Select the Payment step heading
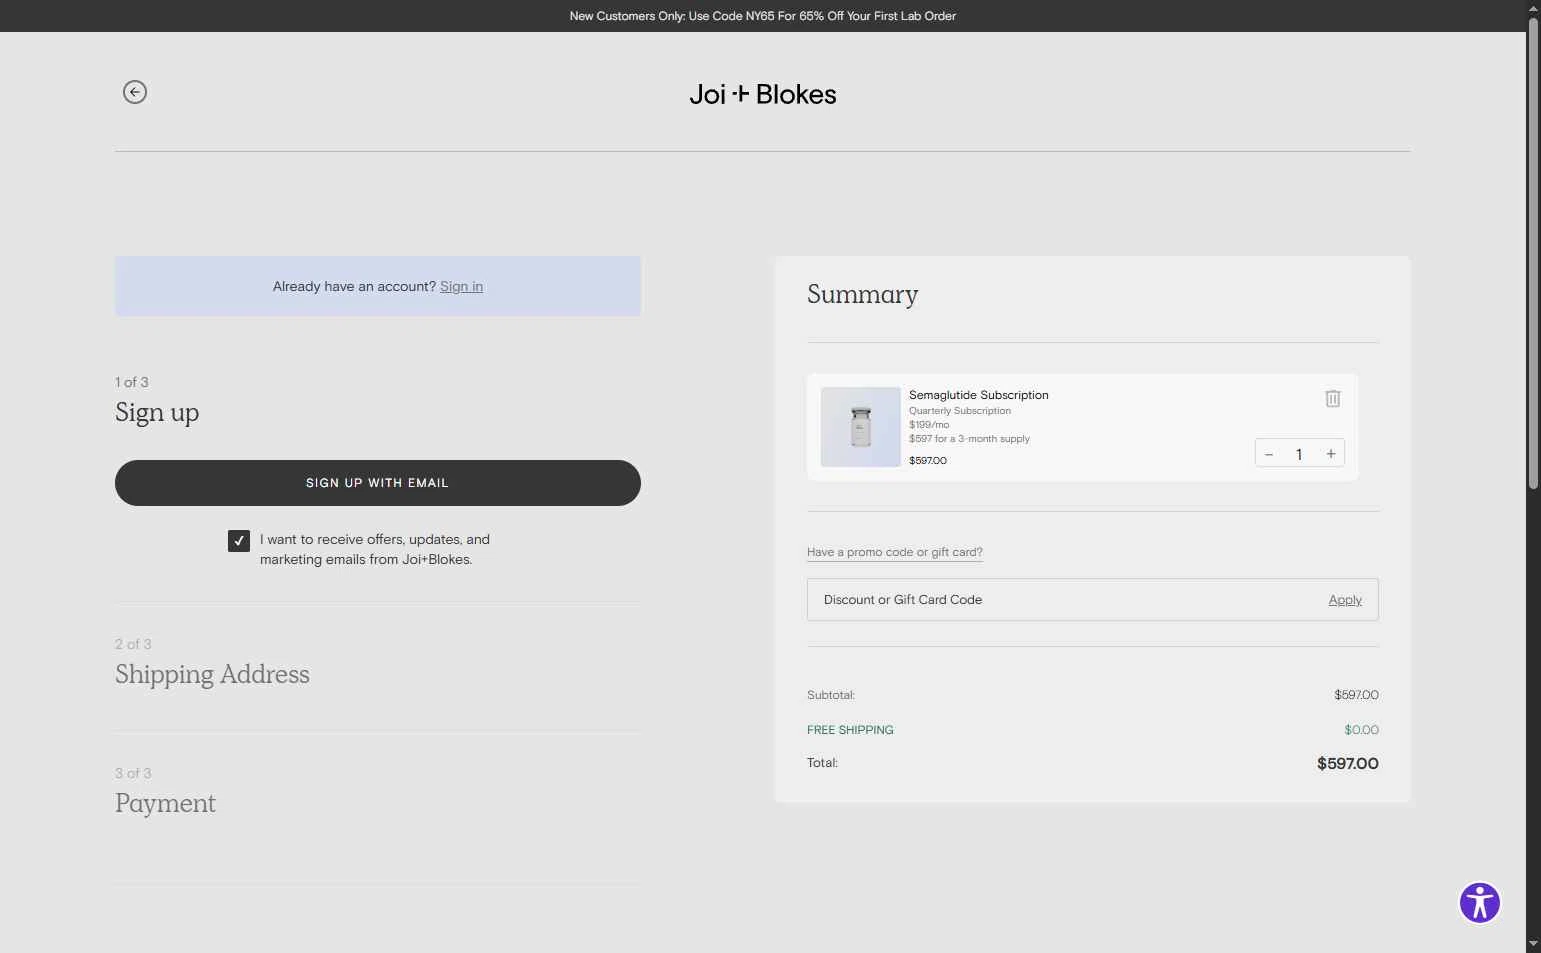 click(x=165, y=803)
